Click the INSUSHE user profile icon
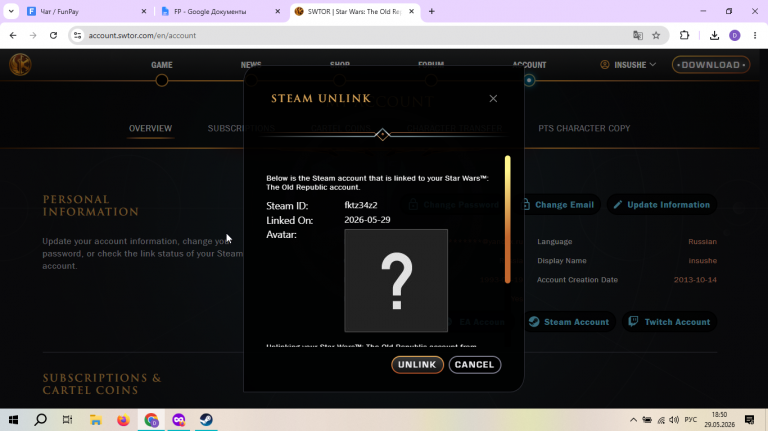 [605, 65]
